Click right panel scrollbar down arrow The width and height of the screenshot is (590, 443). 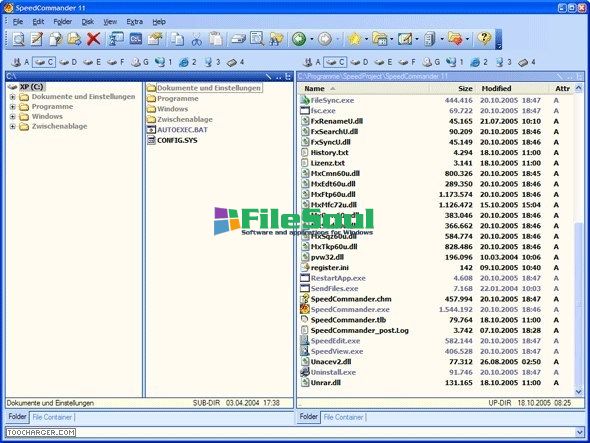(x=579, y=392)
